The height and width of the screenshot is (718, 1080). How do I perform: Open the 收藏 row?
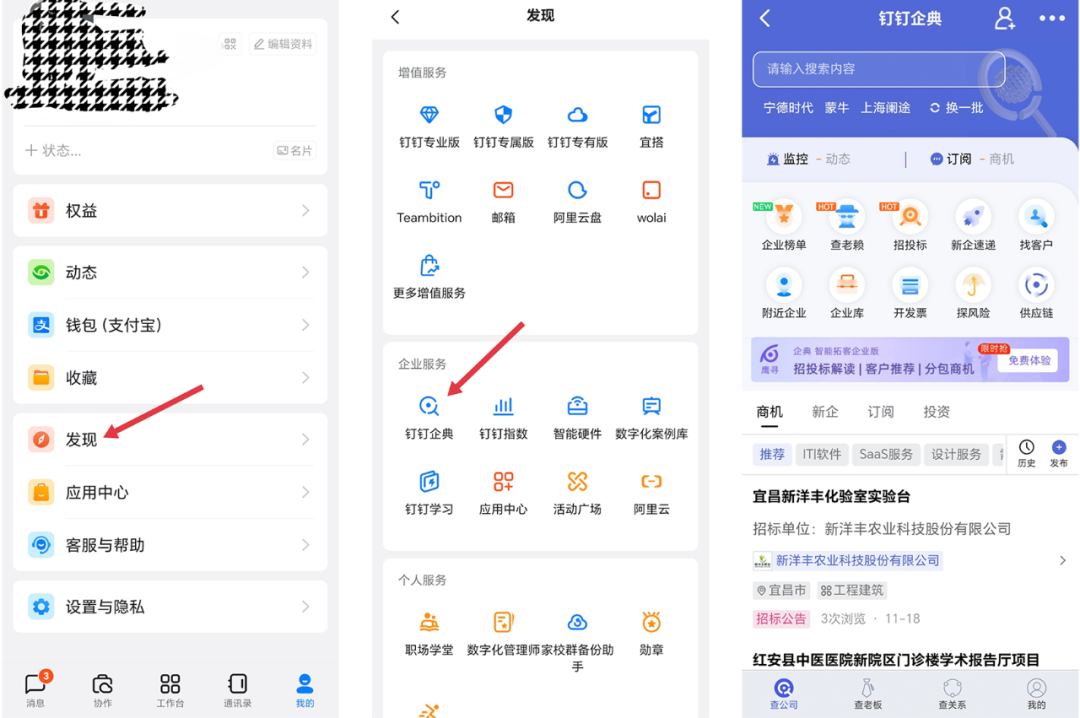(170, 378)
